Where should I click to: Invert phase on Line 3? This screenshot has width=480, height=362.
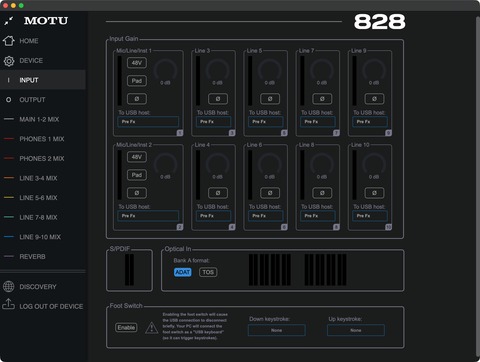tap(218, 99)
